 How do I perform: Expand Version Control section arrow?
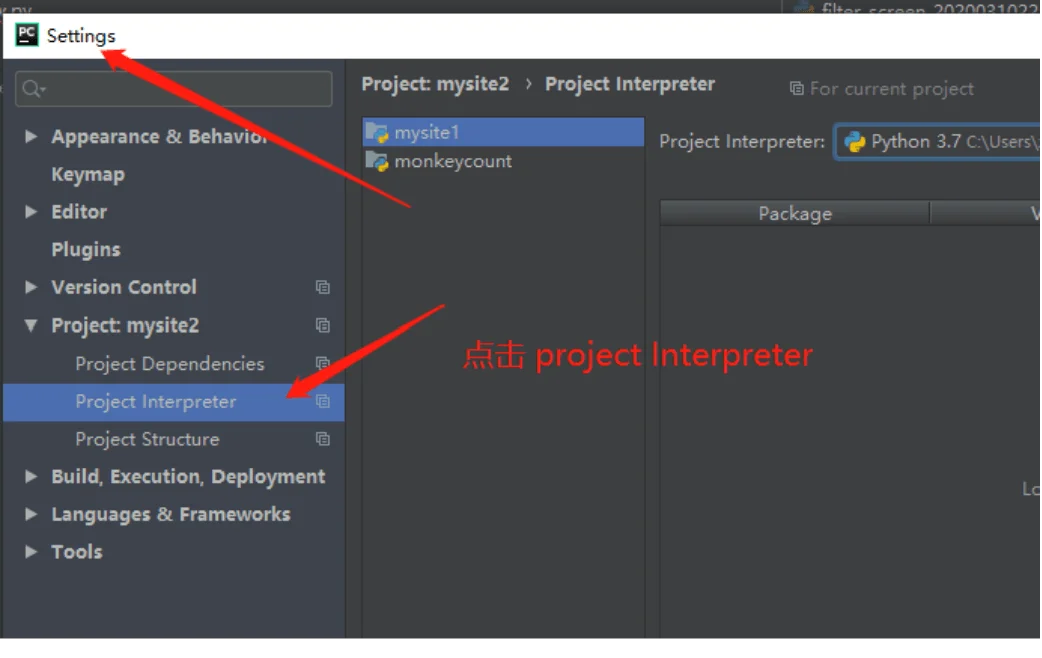31,286
